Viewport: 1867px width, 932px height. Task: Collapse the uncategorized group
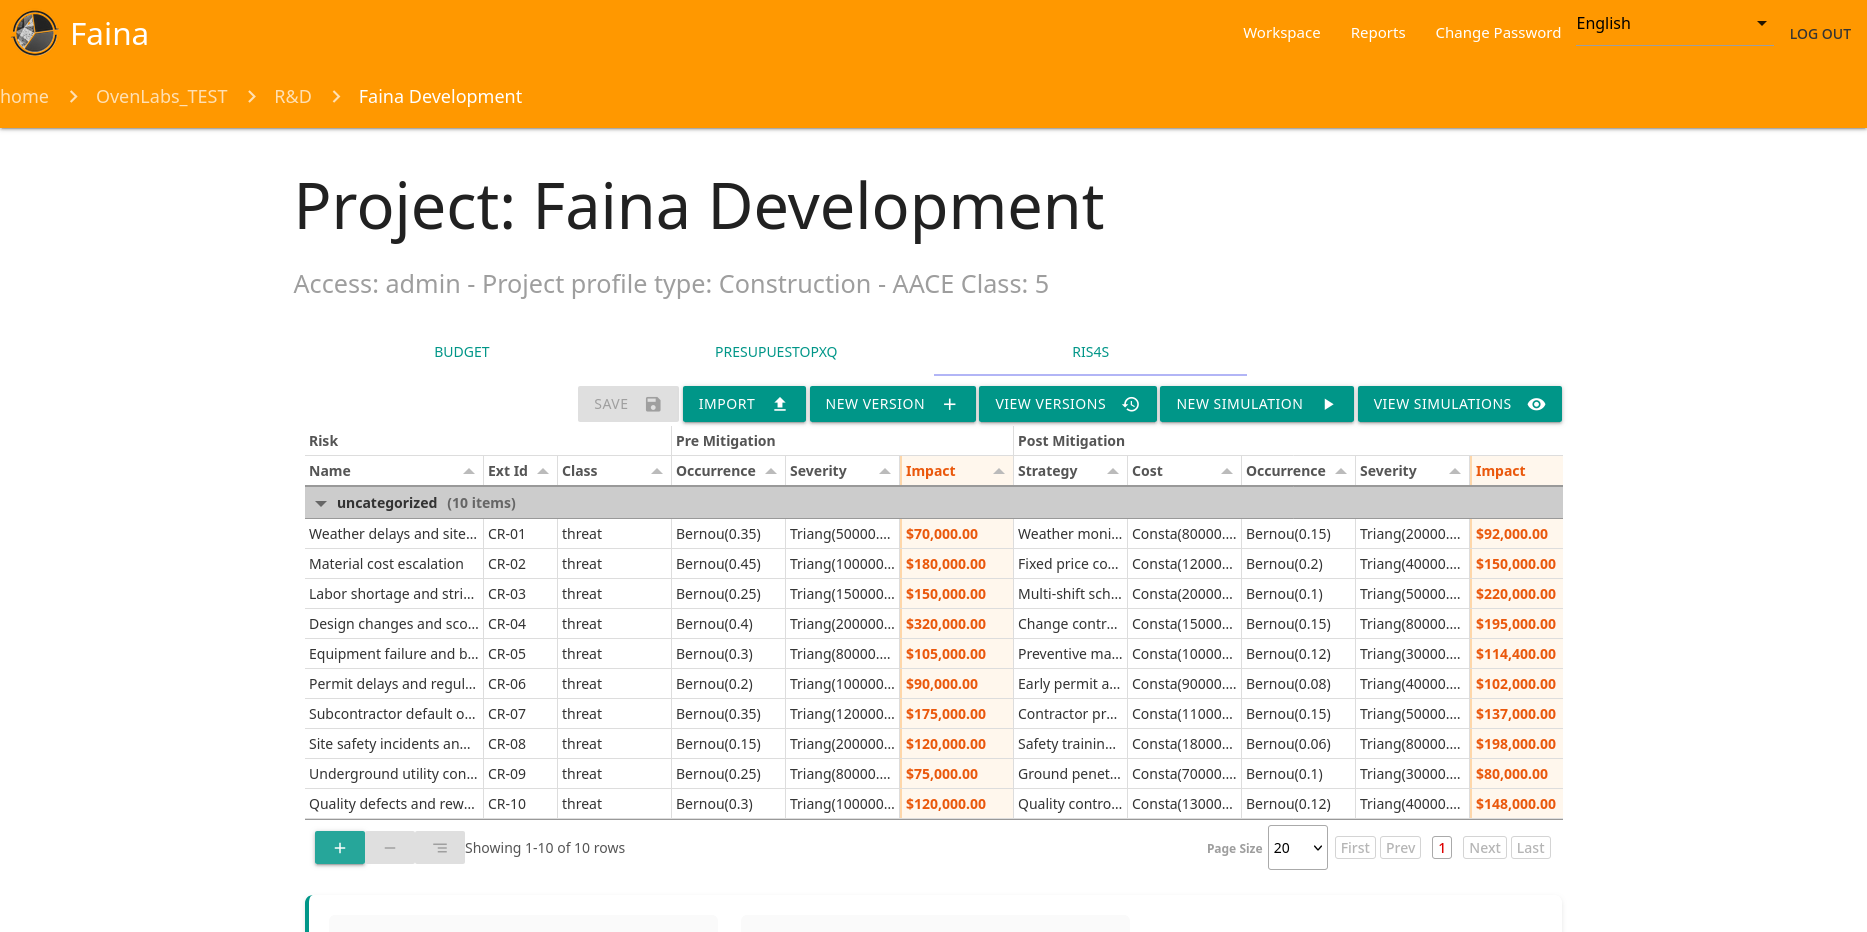pos(321,503)
